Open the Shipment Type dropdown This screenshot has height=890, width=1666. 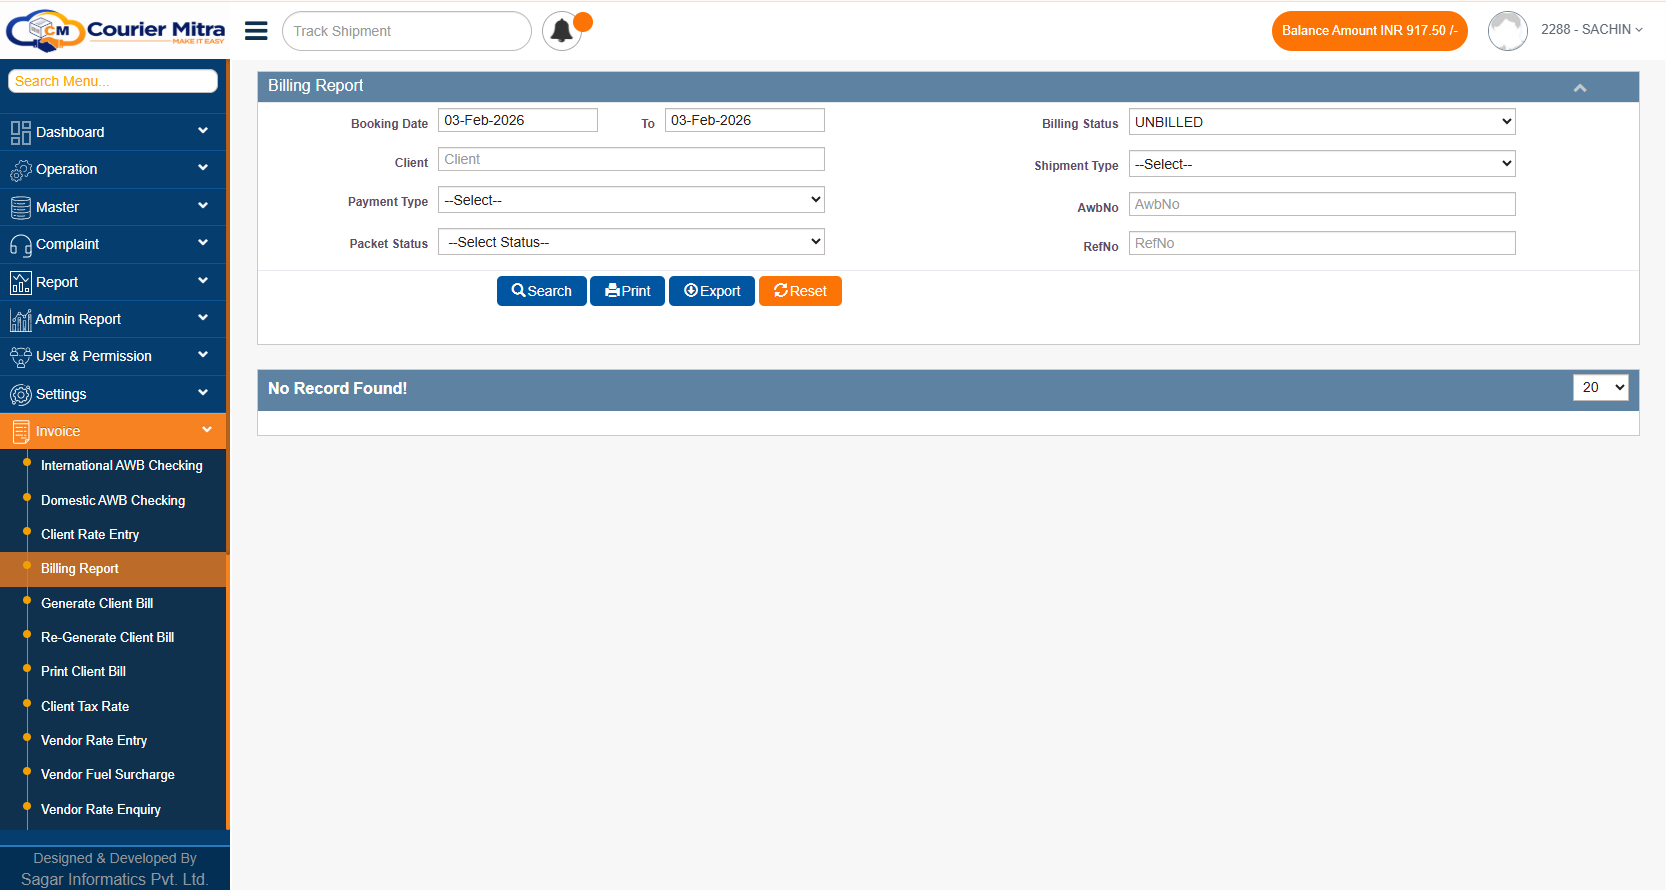tap(1322, 164)
